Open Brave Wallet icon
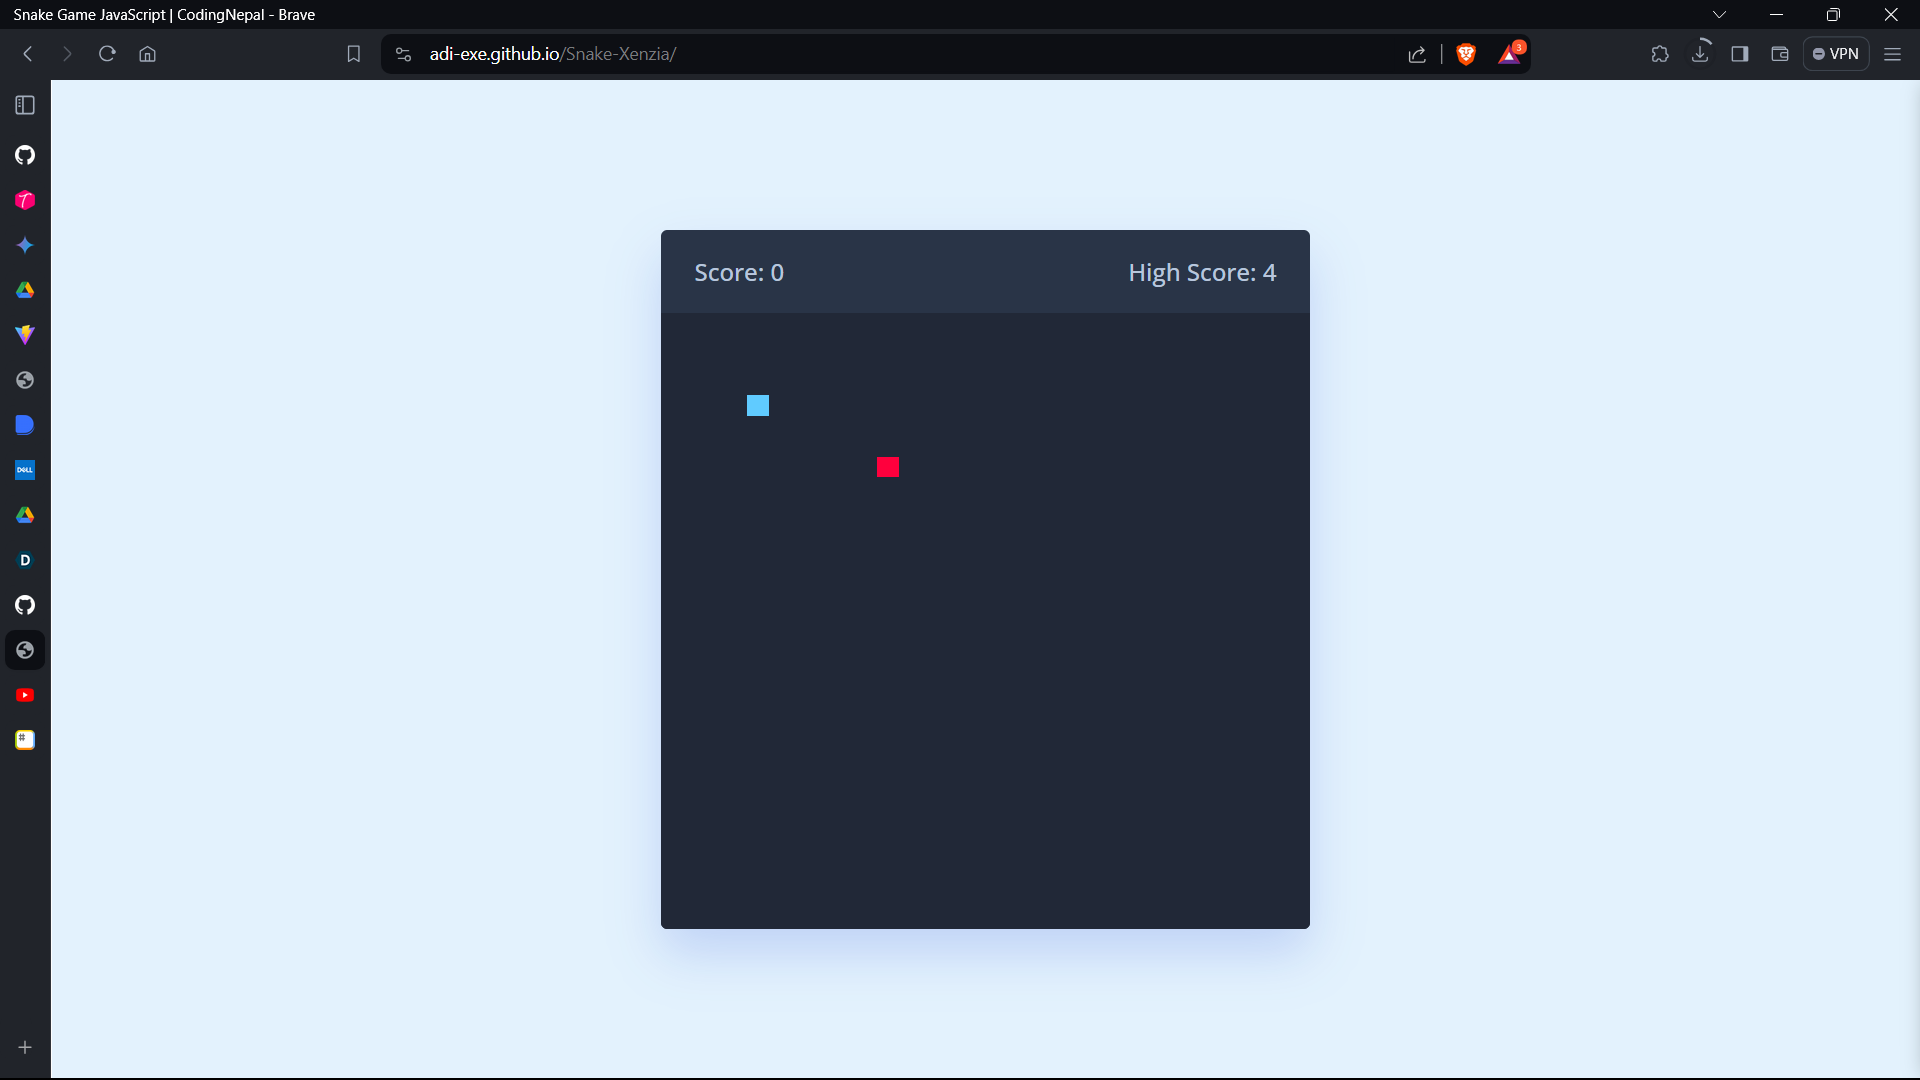Viewport: 1920px width, 1080px height. pyautogui.click(x=1780, y=54)
